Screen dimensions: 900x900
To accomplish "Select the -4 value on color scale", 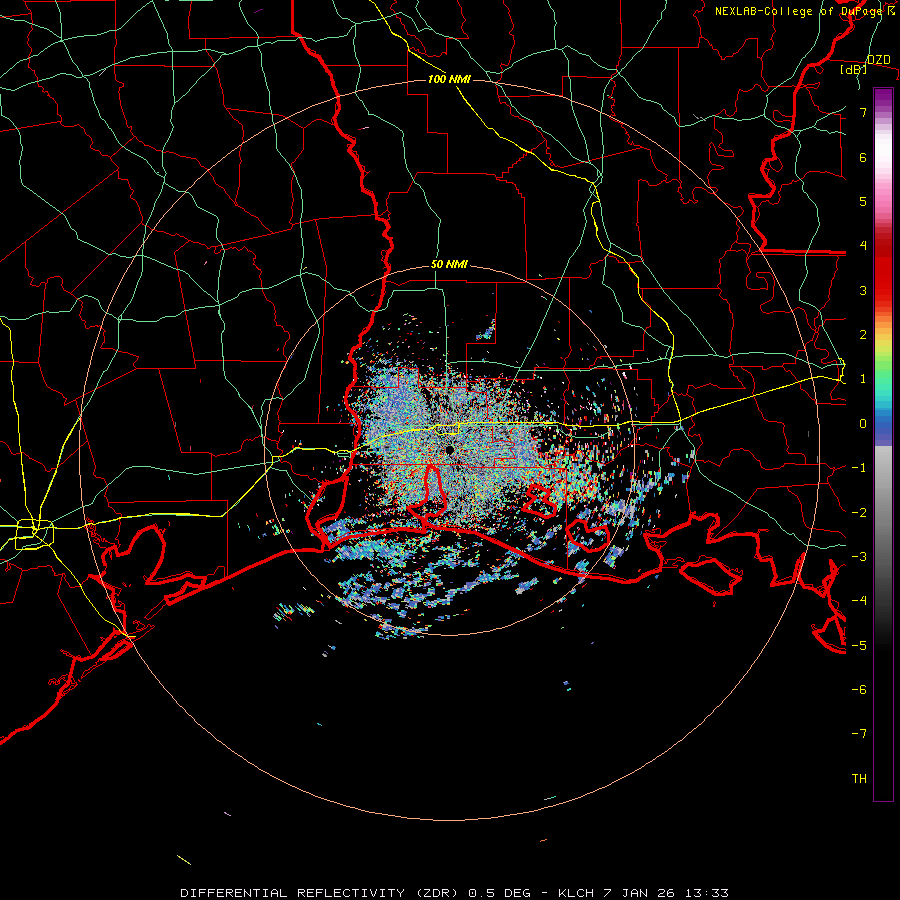I will [859, 601].
